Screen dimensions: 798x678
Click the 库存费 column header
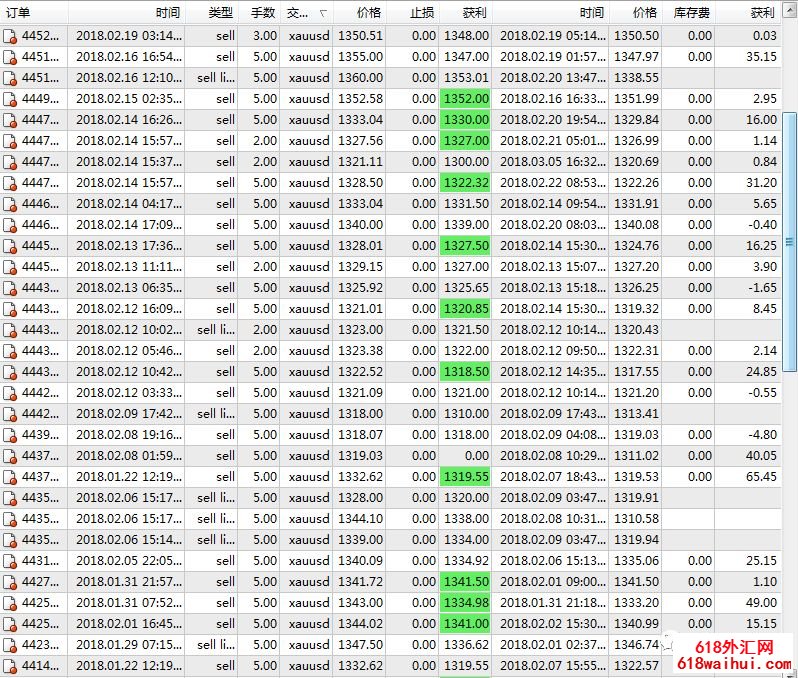pyautogui.click(x=692, y=13)
